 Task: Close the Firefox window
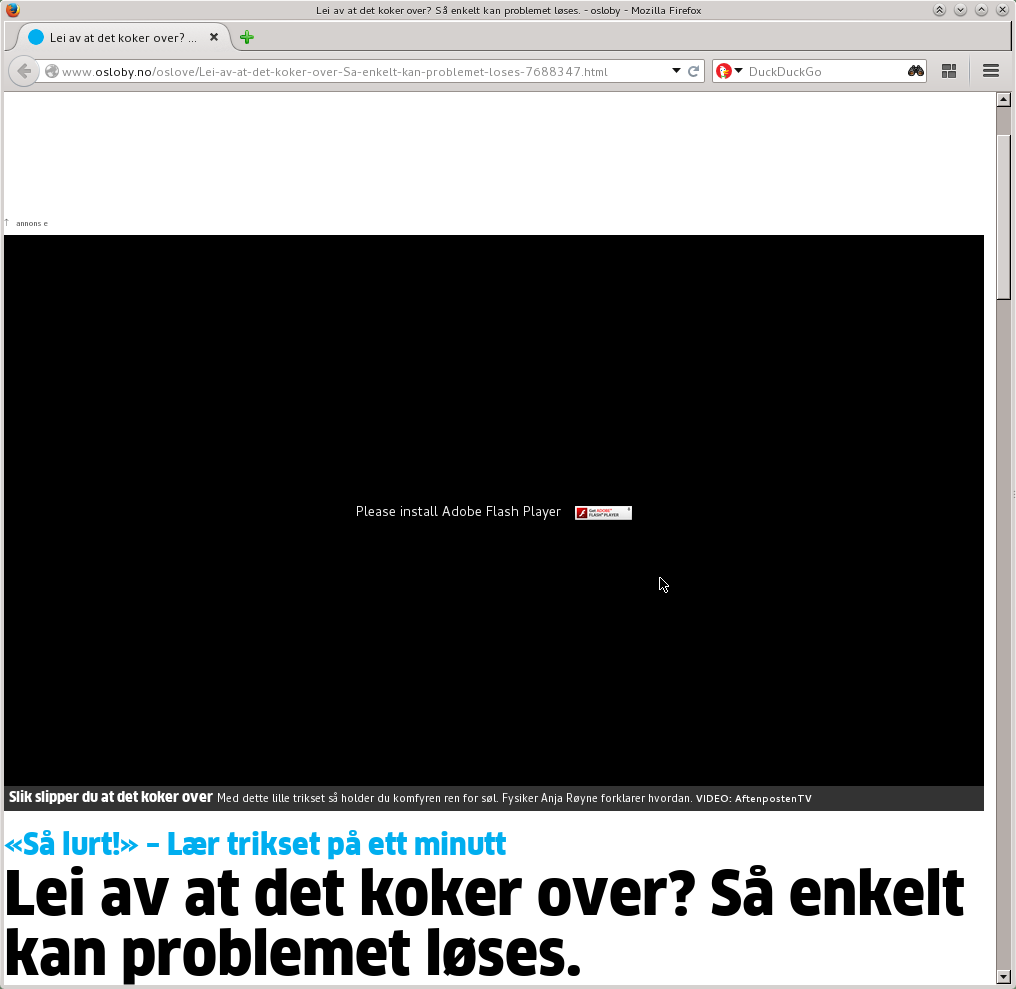point(1002,10)
